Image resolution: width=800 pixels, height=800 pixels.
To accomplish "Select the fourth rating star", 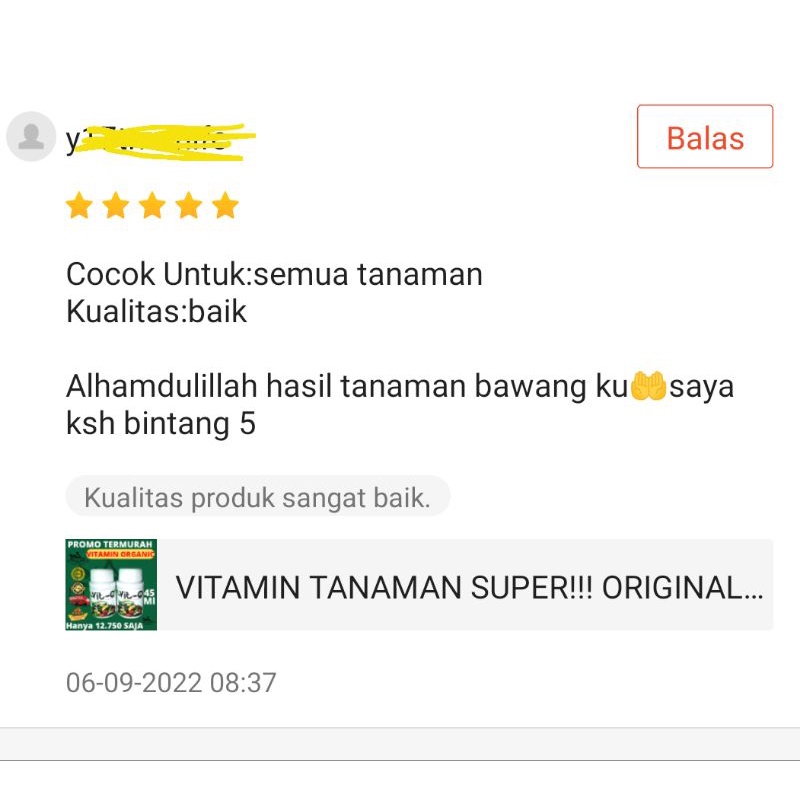I will 189,205.
